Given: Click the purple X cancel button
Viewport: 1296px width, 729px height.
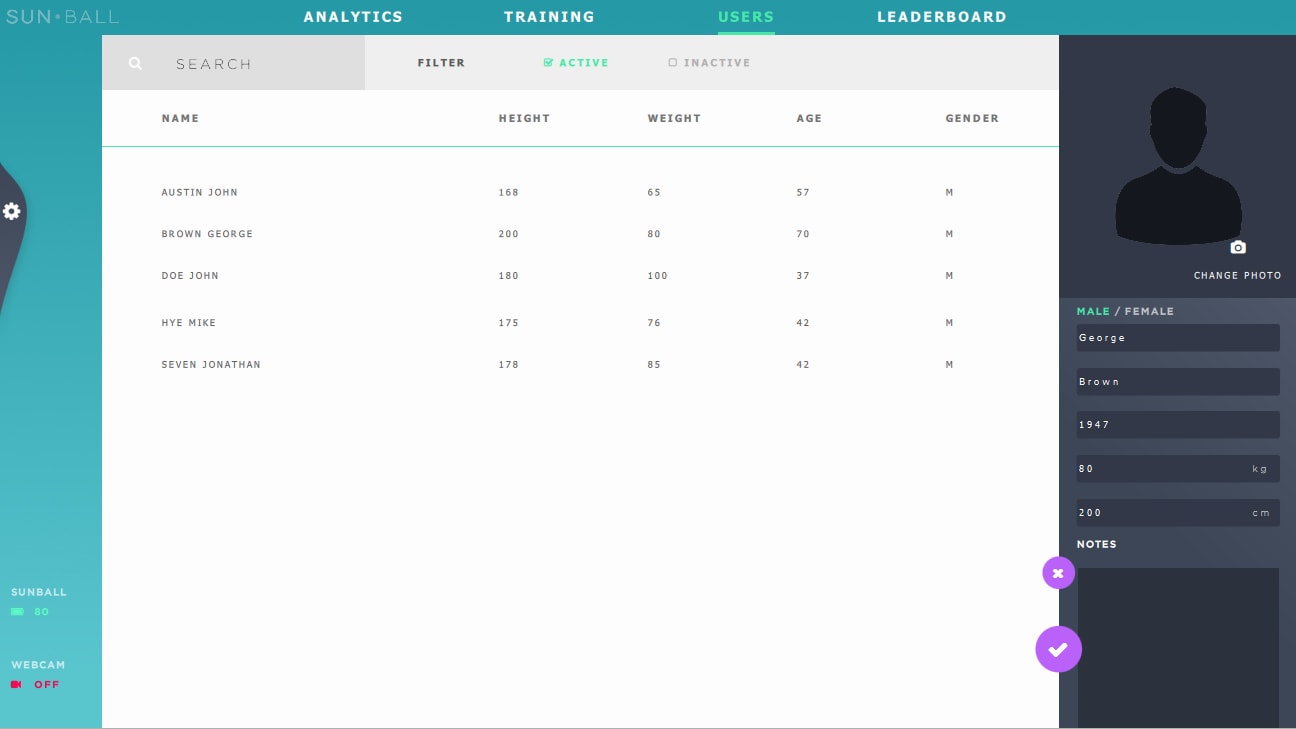Looking at the screenshot, I should tap(1058, 573).
